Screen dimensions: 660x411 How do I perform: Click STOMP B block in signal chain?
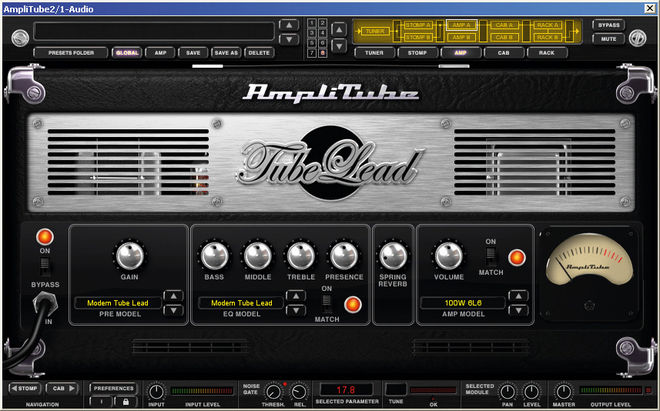coord(418,37)
